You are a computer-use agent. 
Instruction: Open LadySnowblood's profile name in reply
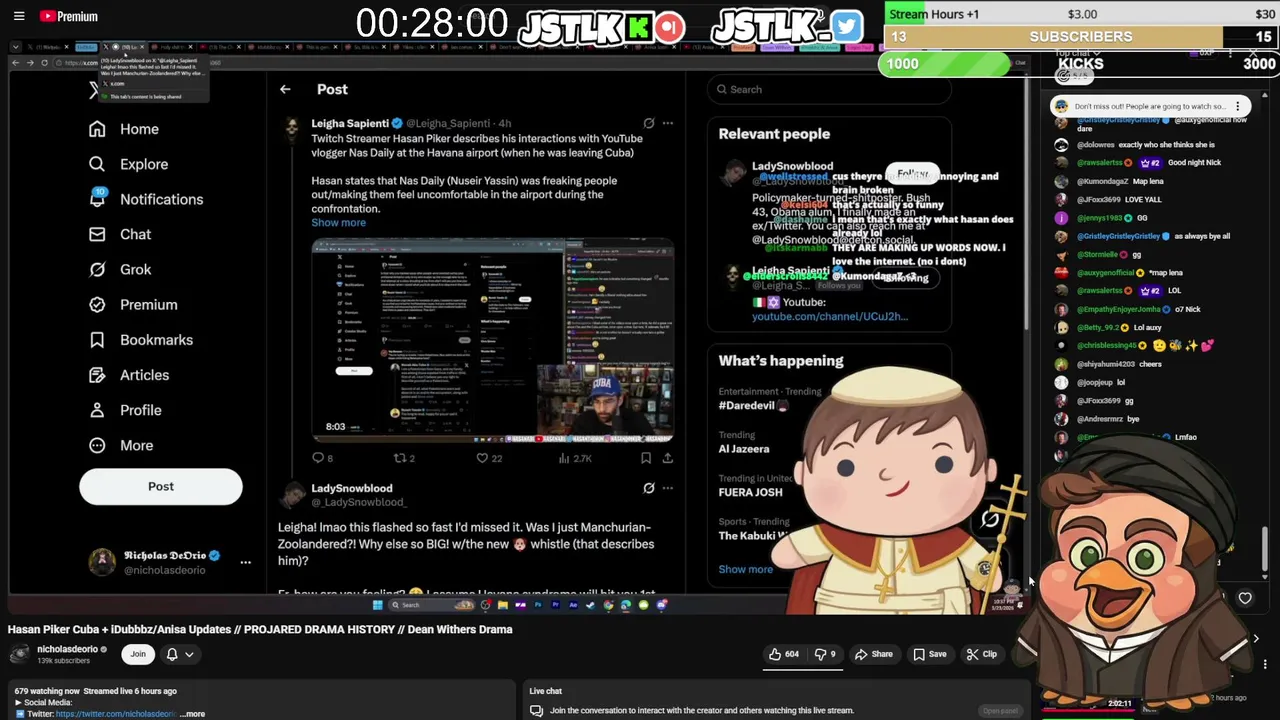coord(352,488)
